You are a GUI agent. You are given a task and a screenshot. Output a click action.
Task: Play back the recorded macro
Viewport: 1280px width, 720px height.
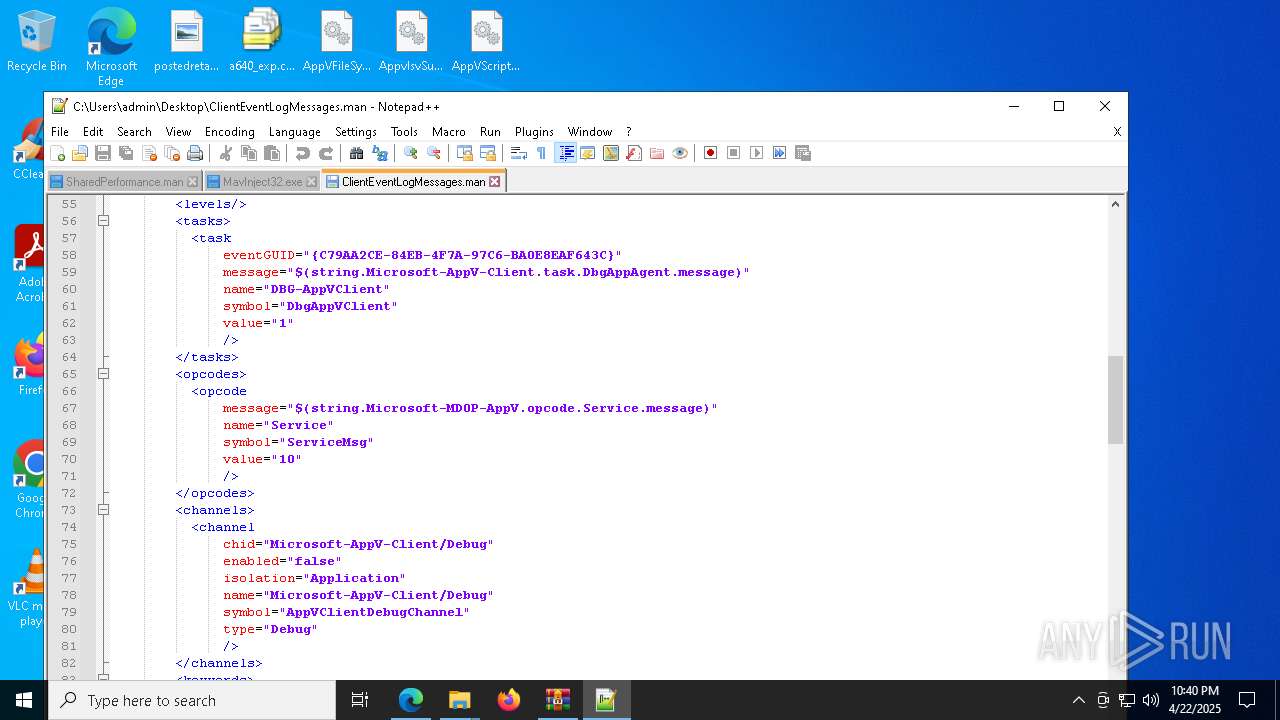[x=756, y=153]
